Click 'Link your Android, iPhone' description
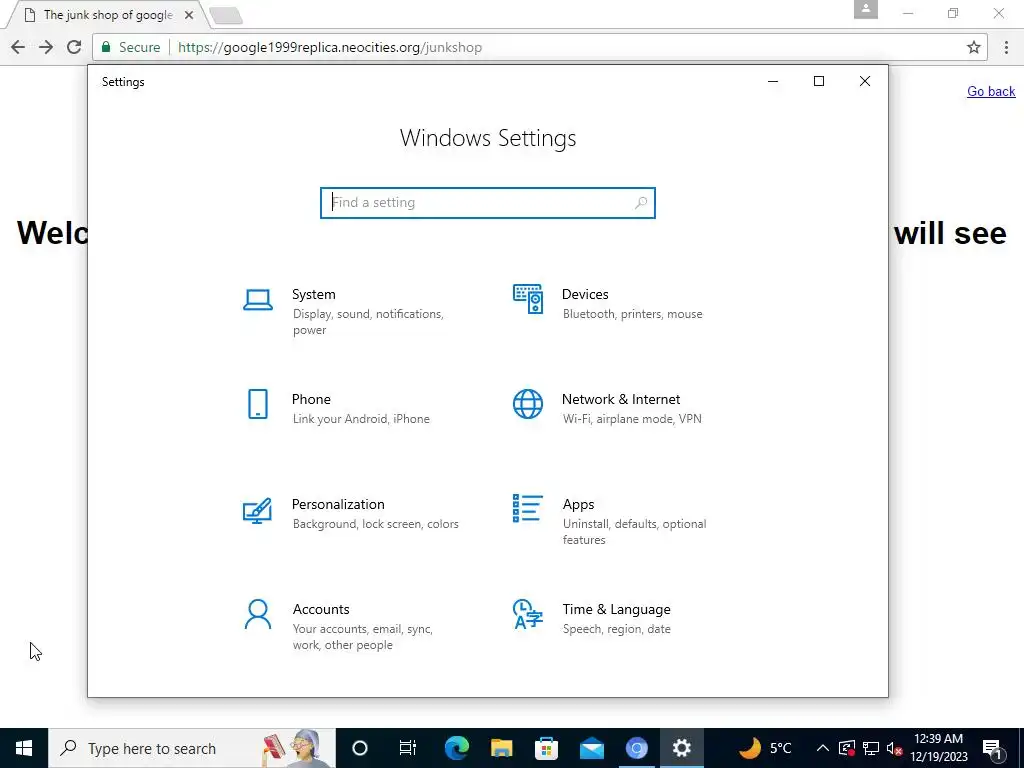This screenshot has height=768, width=1024. [x=361, y=419]
